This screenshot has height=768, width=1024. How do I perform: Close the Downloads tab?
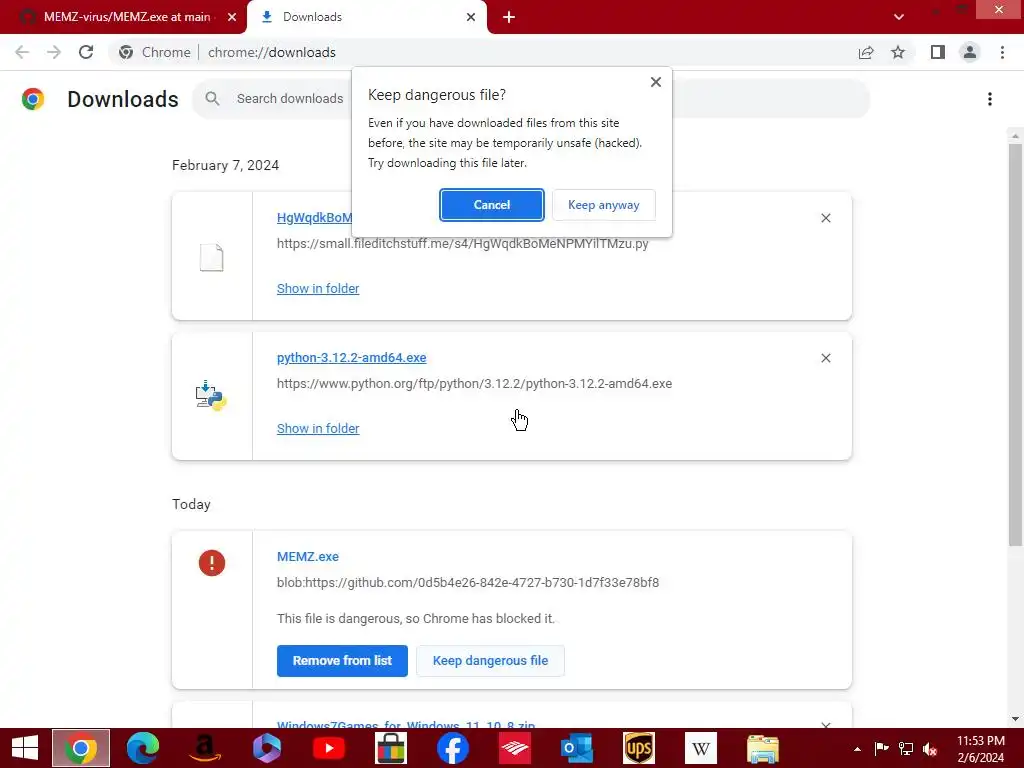click(471, 17)
